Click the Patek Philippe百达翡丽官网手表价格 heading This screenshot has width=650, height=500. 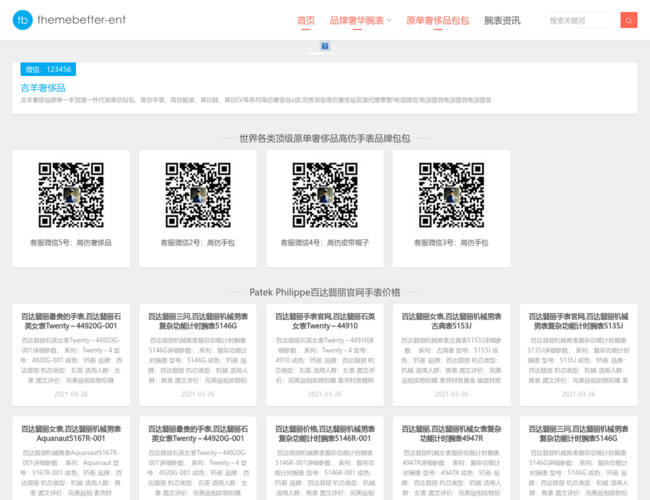[x=325, y=292]
